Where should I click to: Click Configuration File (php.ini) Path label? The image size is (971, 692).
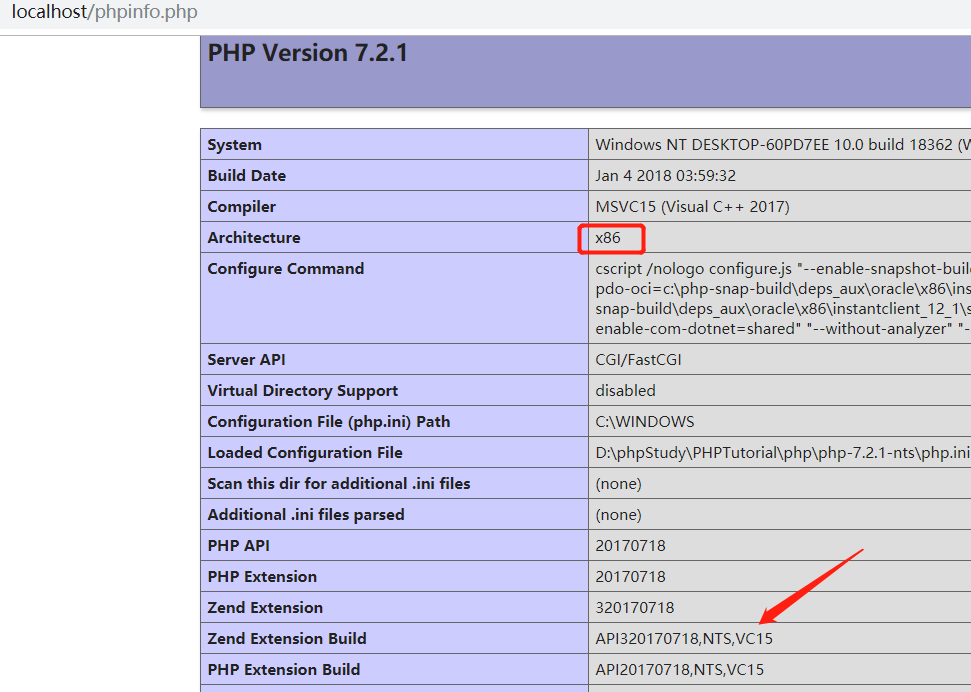tap(329, 422)
